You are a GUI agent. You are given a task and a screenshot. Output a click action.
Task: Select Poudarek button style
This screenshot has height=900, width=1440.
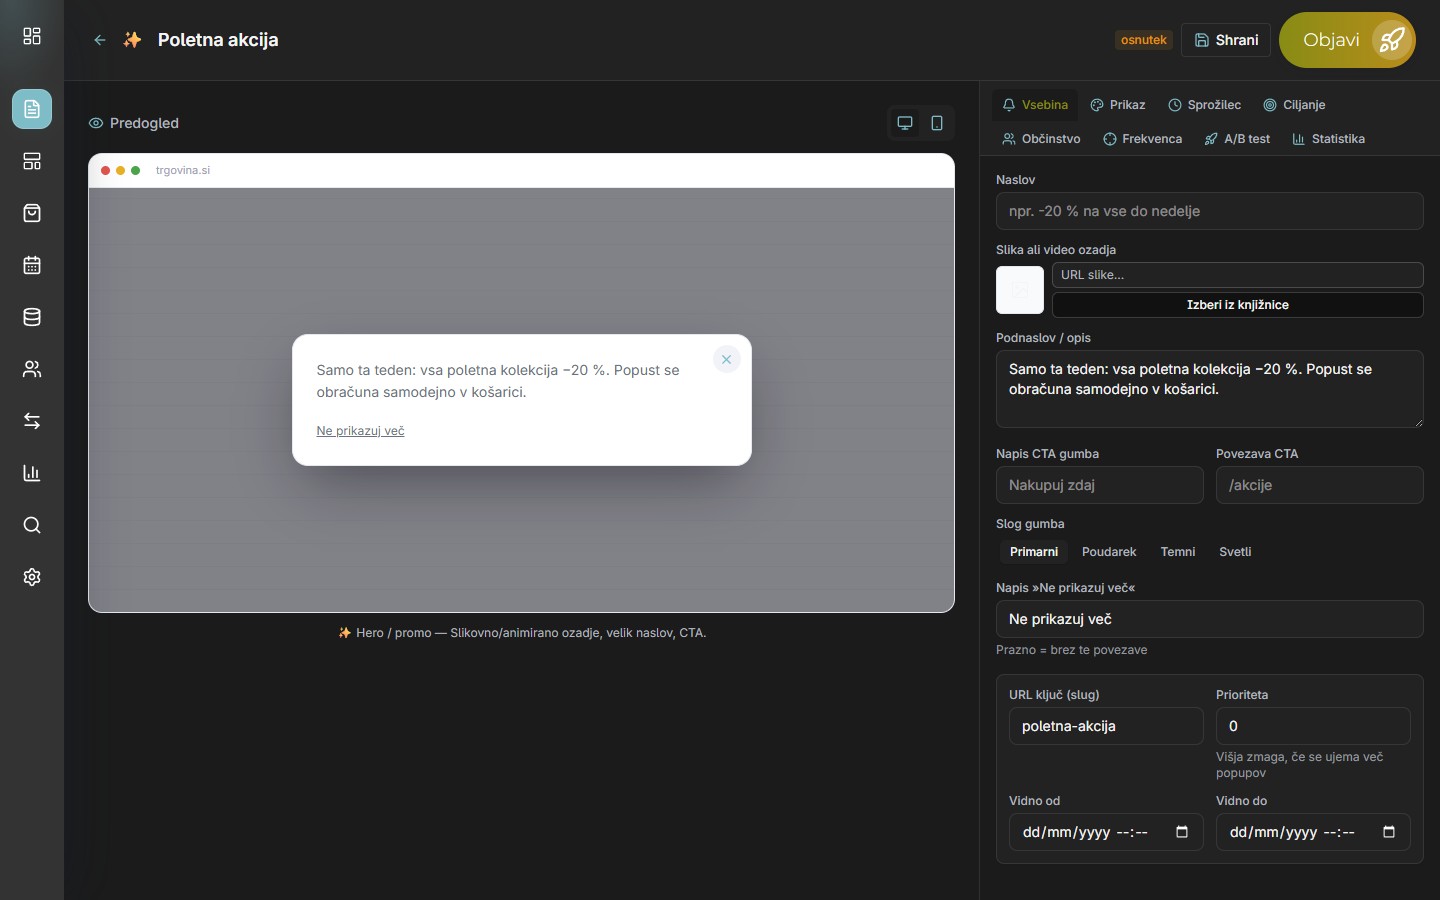click(x=1109, y=552)
